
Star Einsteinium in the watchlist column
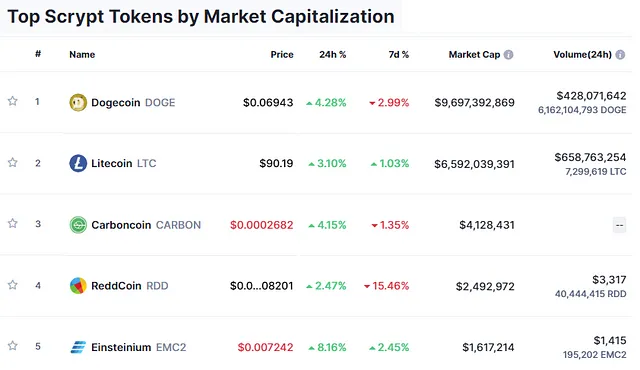(13, 346)
